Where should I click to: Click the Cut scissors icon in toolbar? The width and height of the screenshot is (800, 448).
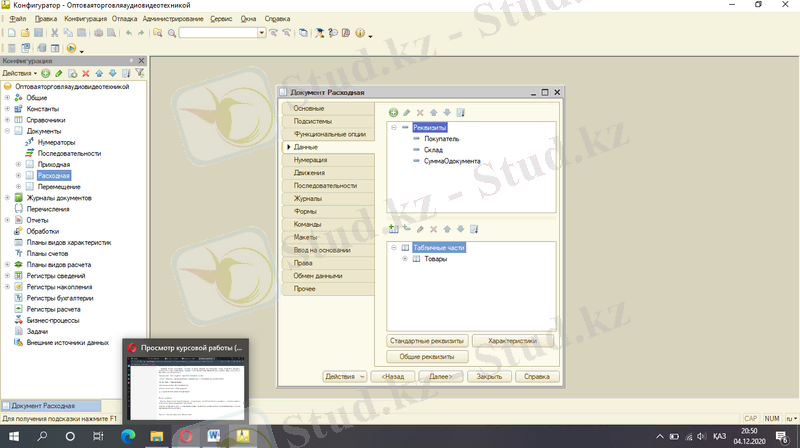point(55,33)
